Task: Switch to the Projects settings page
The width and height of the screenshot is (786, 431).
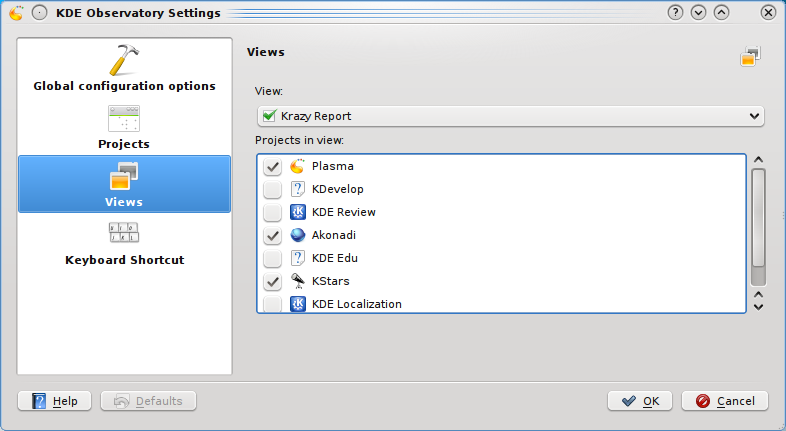Action: pyautogui.click(x=124, y=126)
